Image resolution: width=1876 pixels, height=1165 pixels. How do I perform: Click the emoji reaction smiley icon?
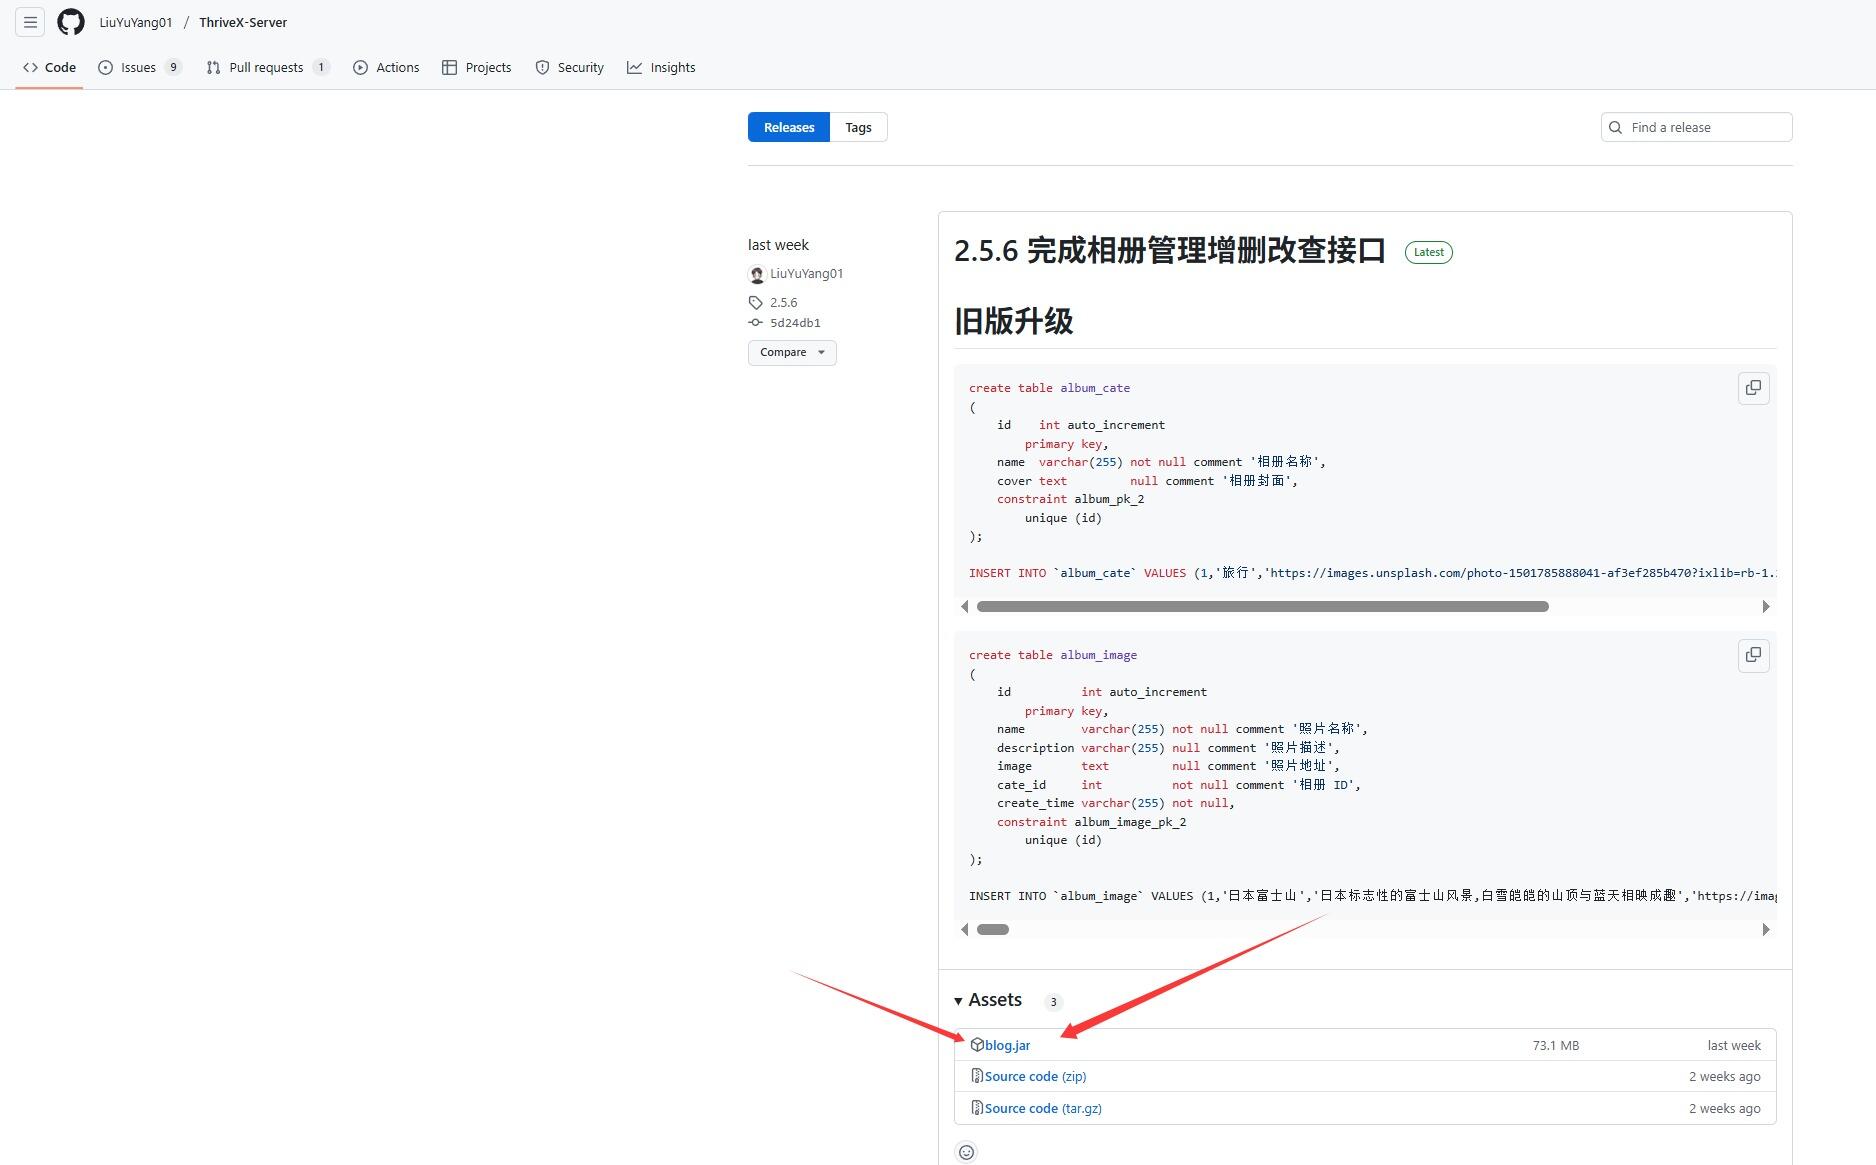tap(966, 1152)
